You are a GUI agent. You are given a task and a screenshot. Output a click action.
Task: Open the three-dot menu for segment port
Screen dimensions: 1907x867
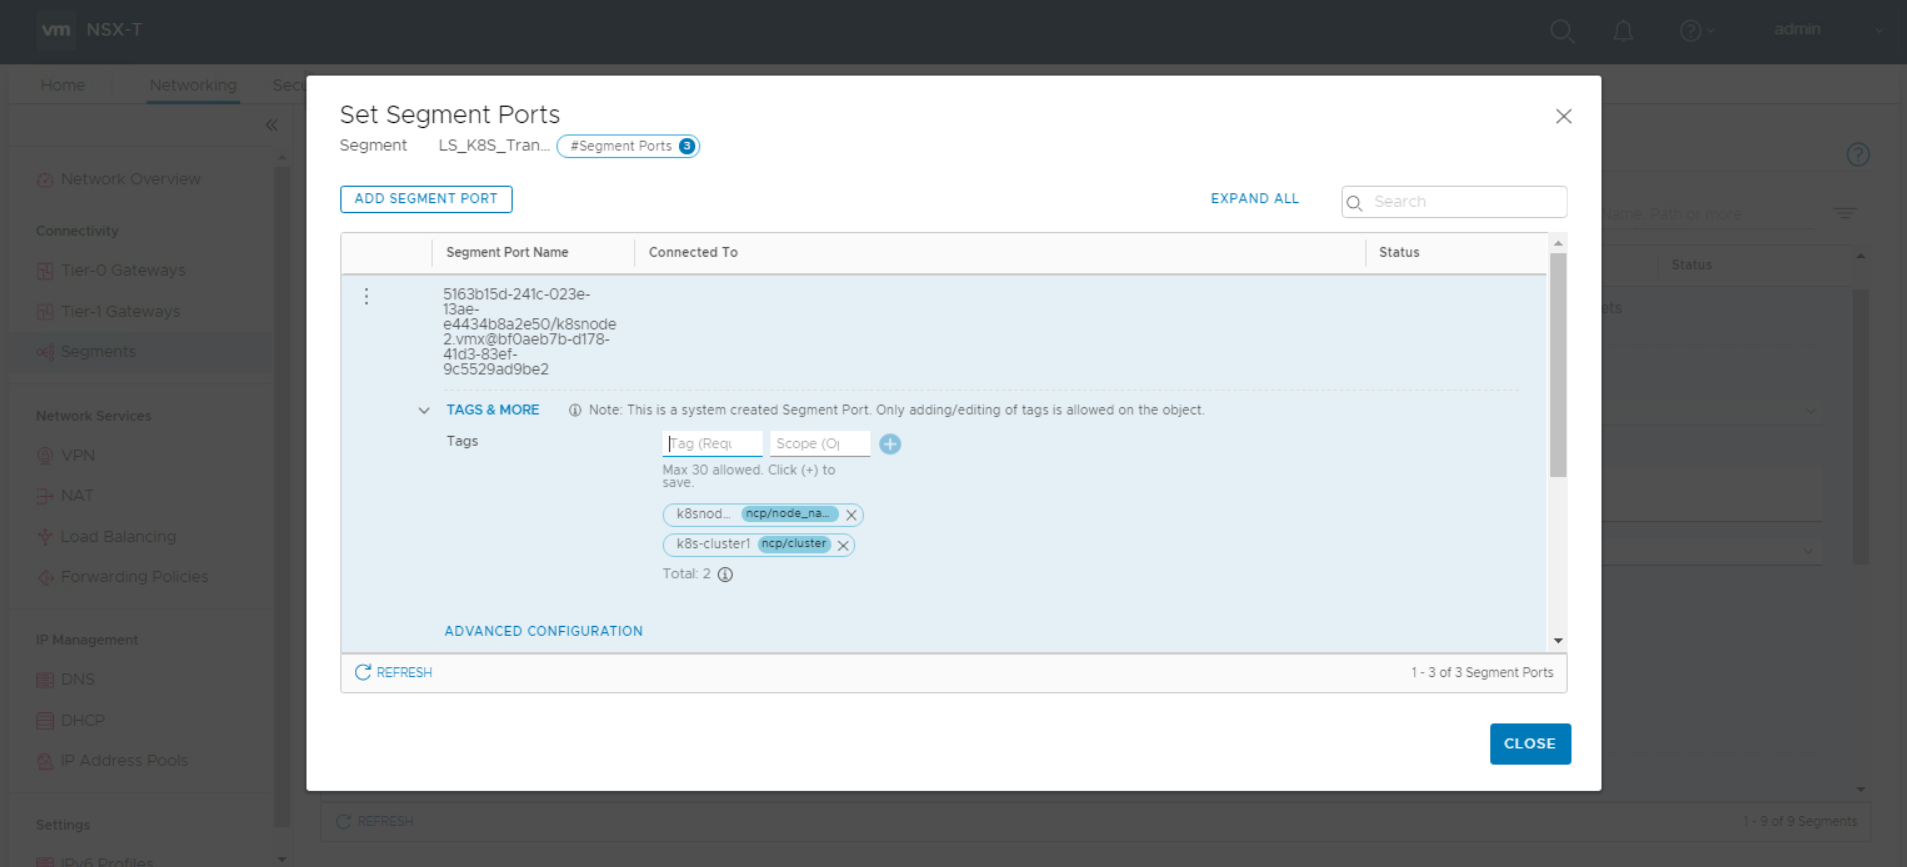pyautogui.click(x=367, y=296)
